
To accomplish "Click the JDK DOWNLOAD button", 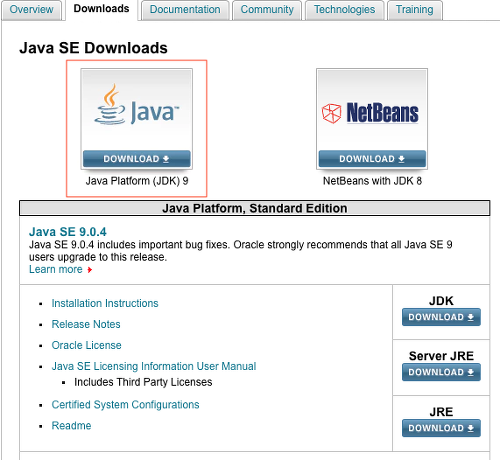I will (441, 317).
